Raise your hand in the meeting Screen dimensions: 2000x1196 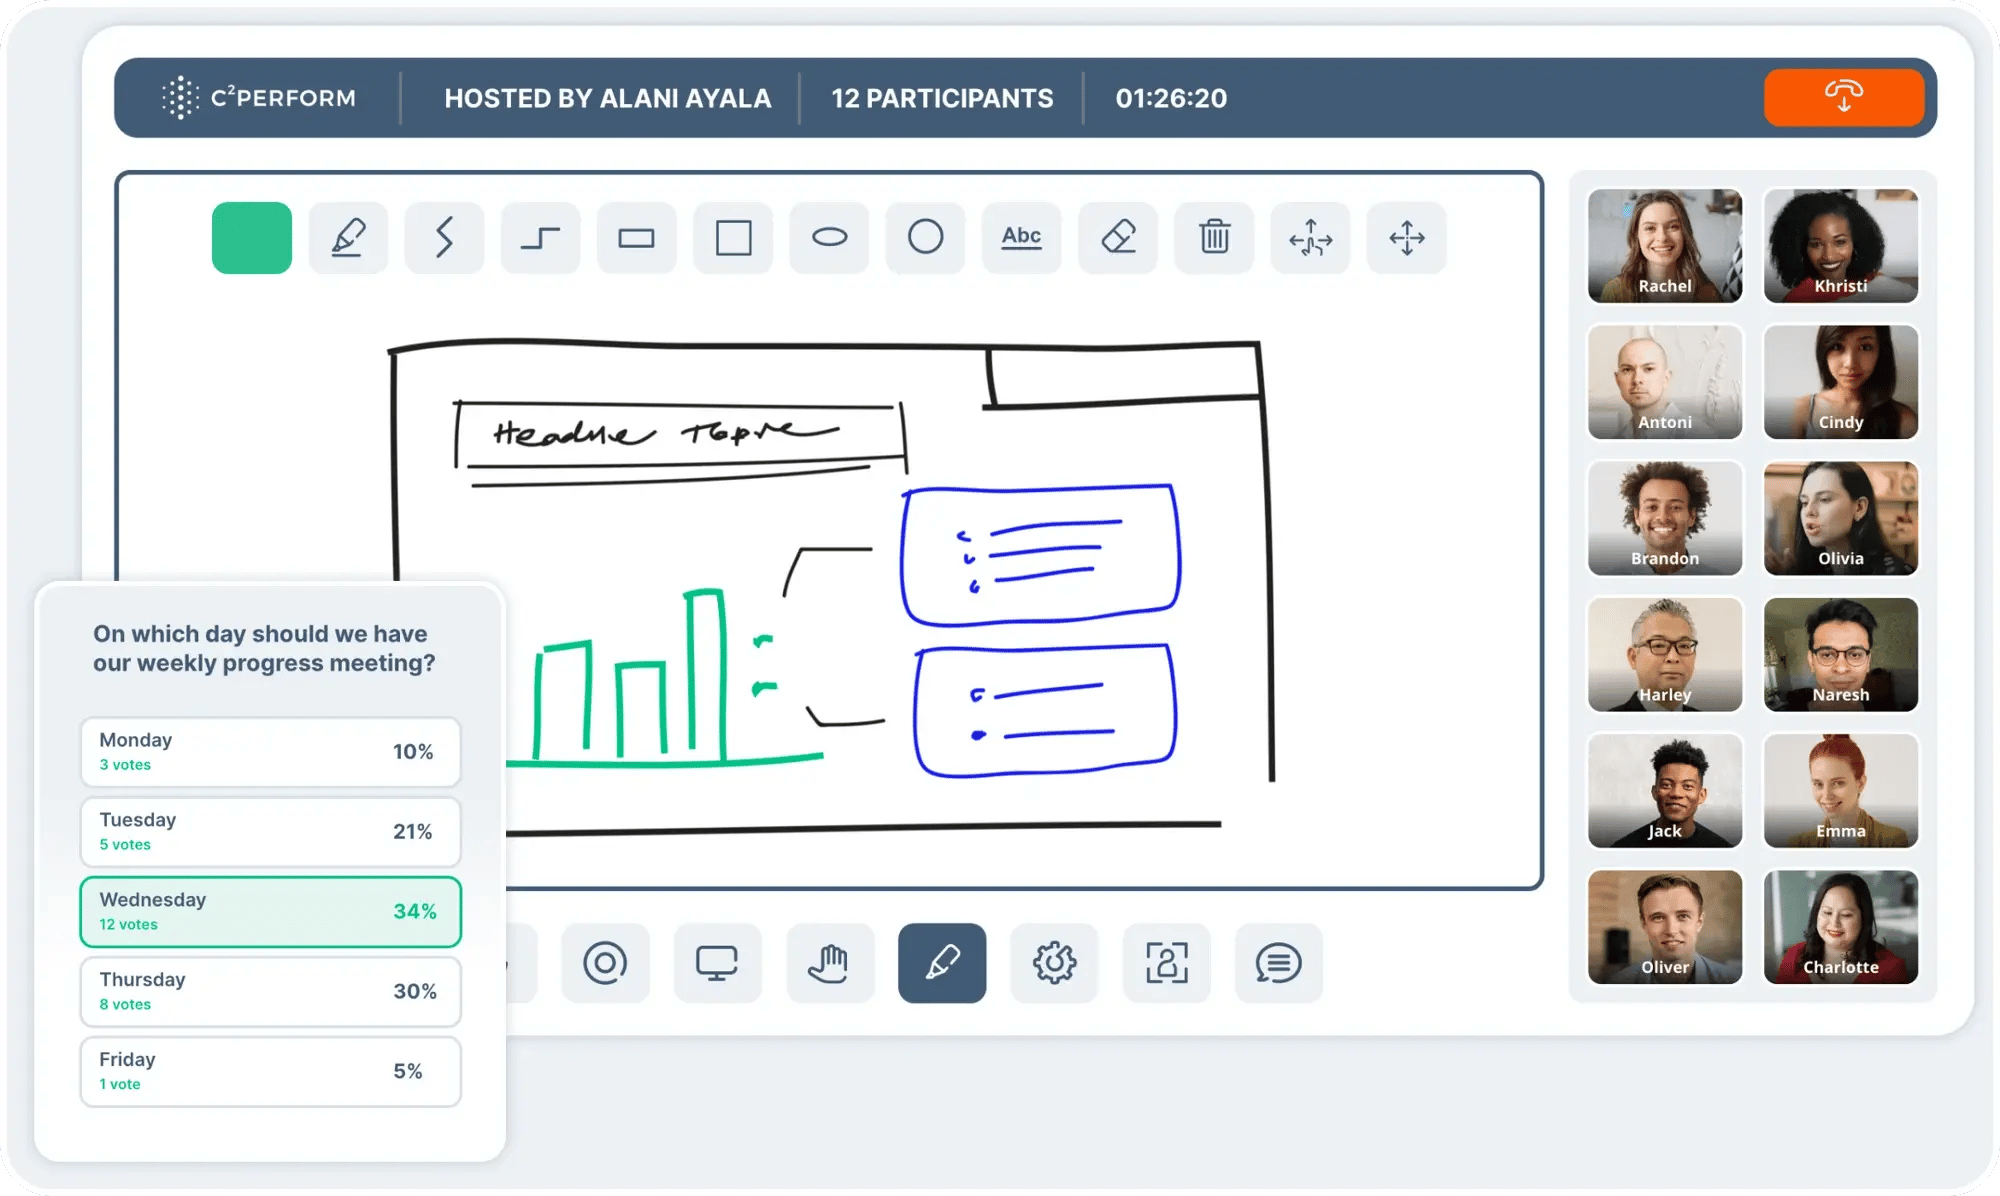[830, 963]
